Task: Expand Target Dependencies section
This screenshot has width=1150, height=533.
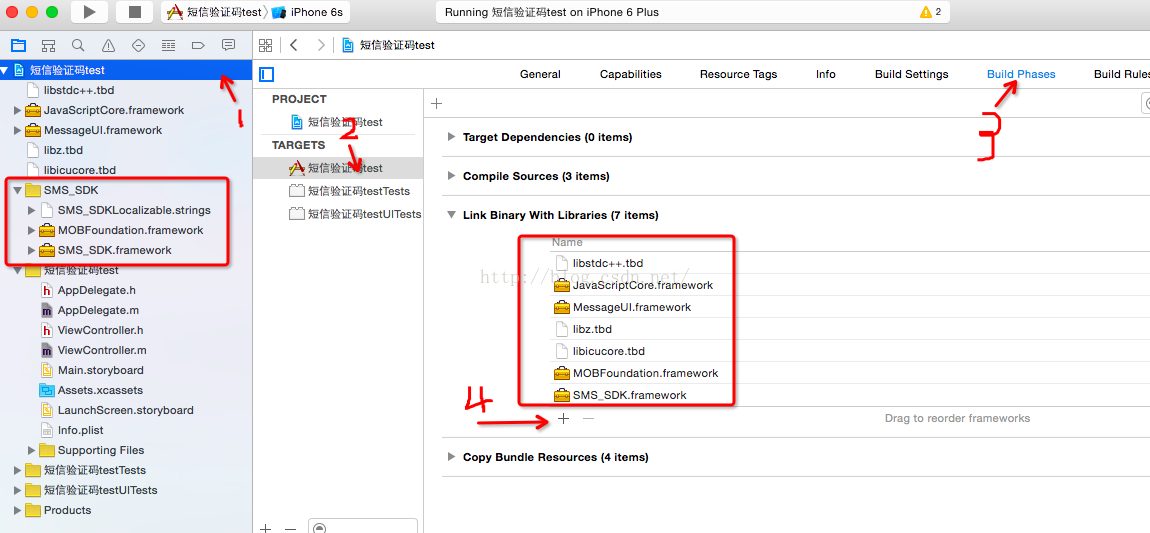Action: point(451,137)
